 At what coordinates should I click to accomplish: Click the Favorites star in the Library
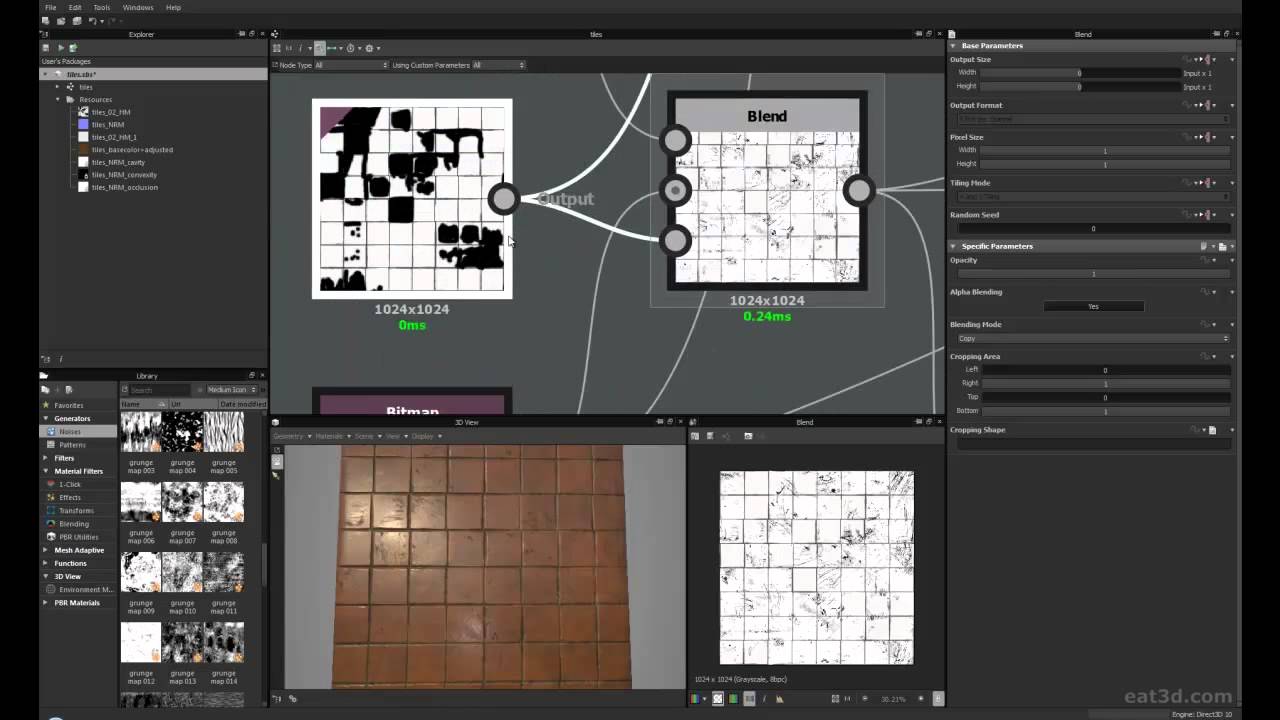point(46,405)
